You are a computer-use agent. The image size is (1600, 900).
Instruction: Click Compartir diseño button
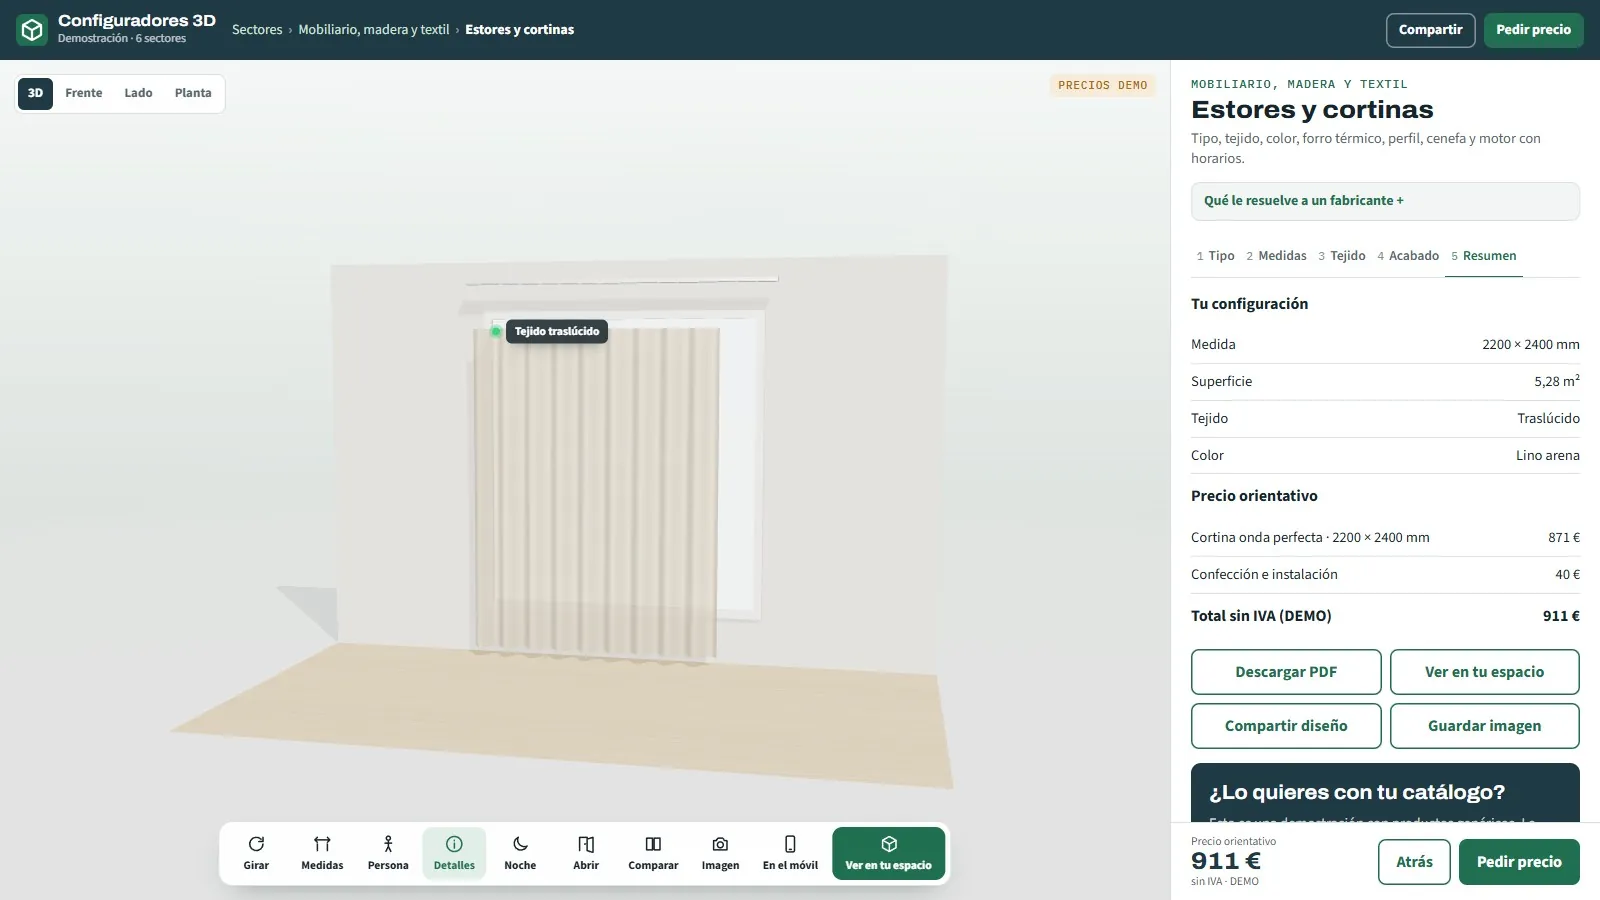pos(1286,726)
